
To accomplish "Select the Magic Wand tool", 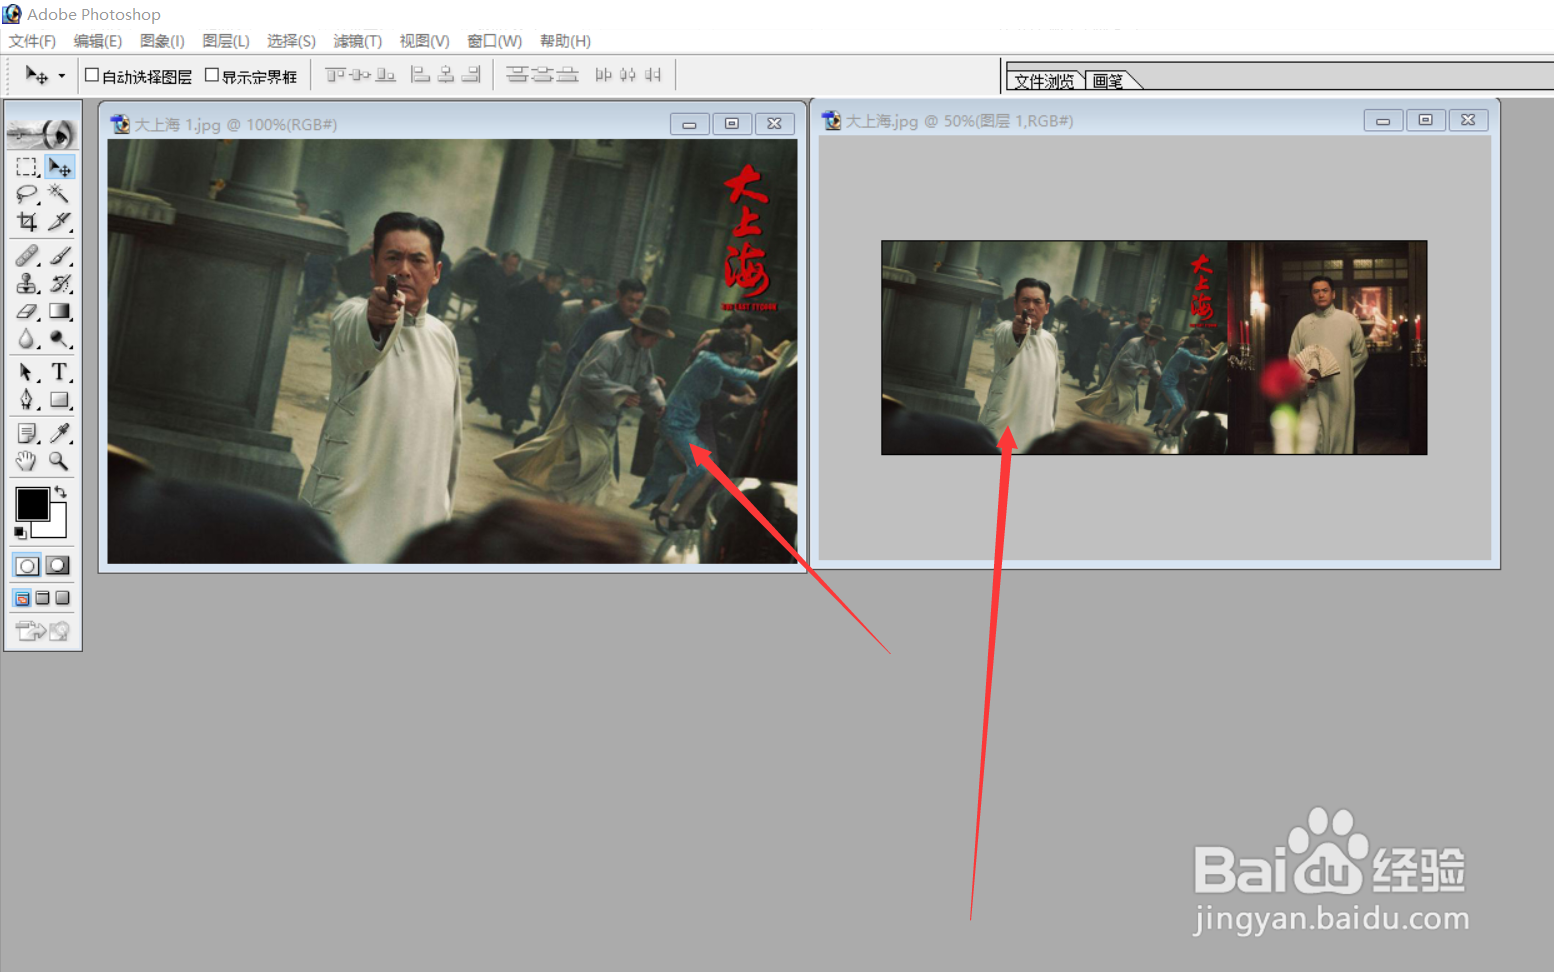I will 59,194.
